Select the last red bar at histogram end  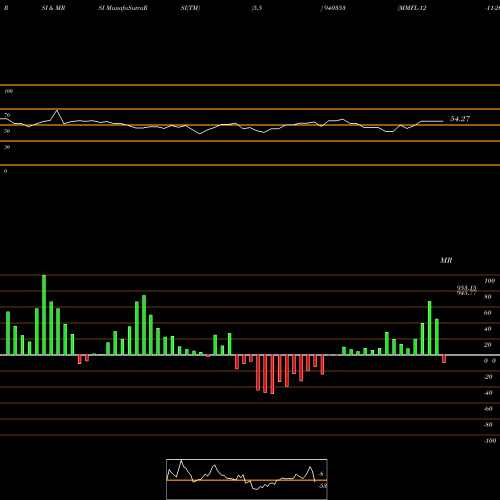coord(444,359)
